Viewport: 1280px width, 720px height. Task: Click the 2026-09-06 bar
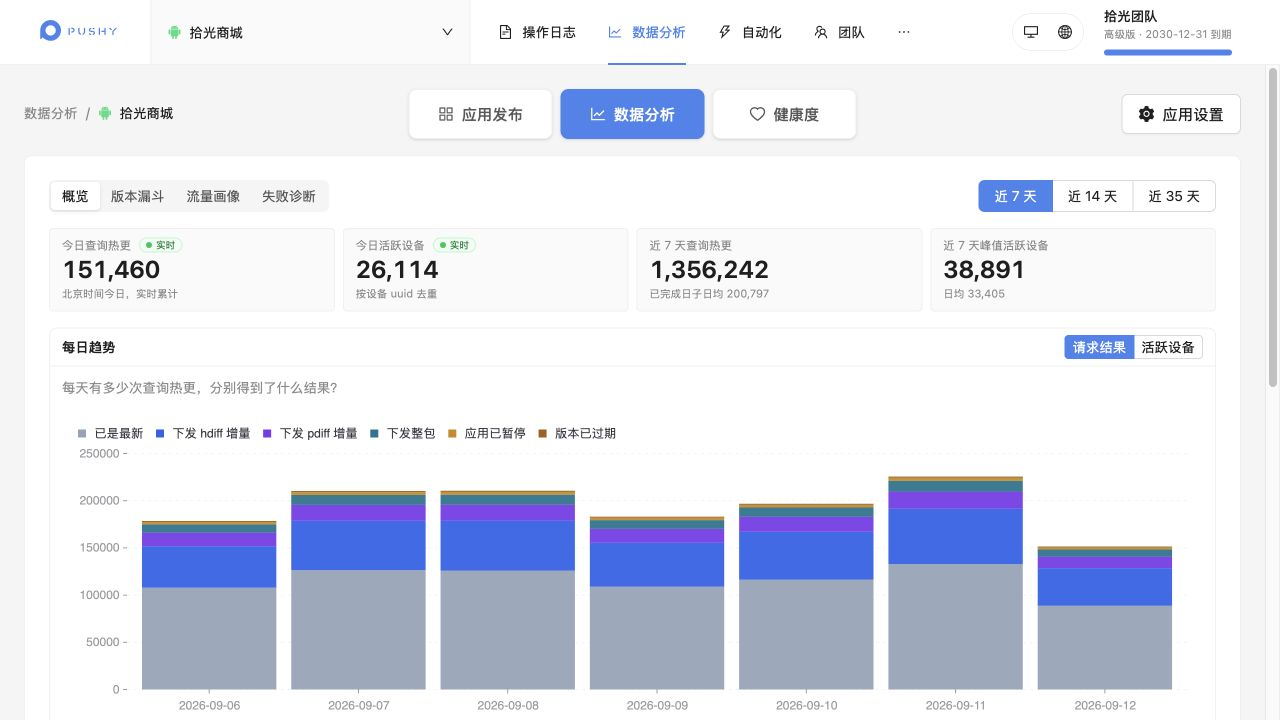pos(209,605)
